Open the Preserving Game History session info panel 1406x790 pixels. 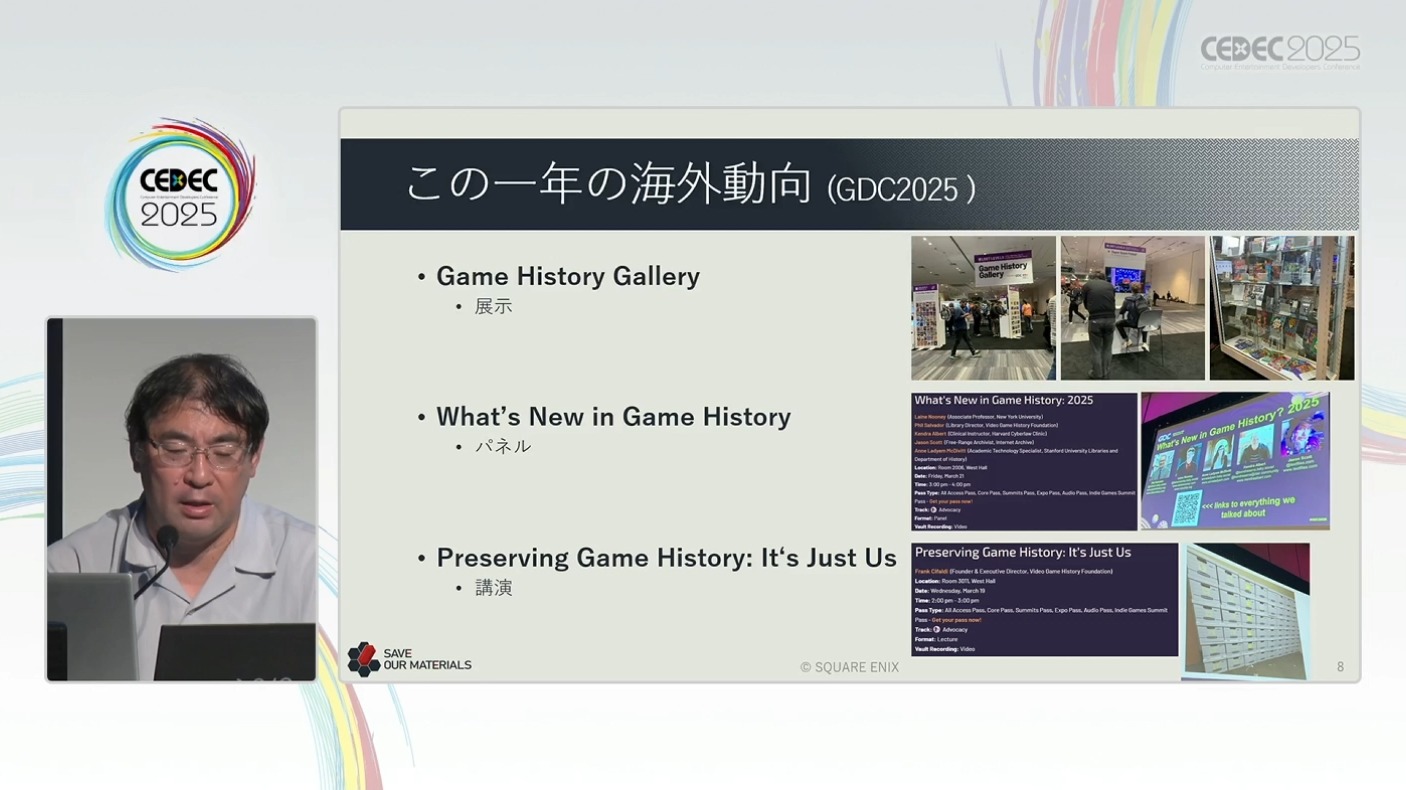(x=1044, y=600)
